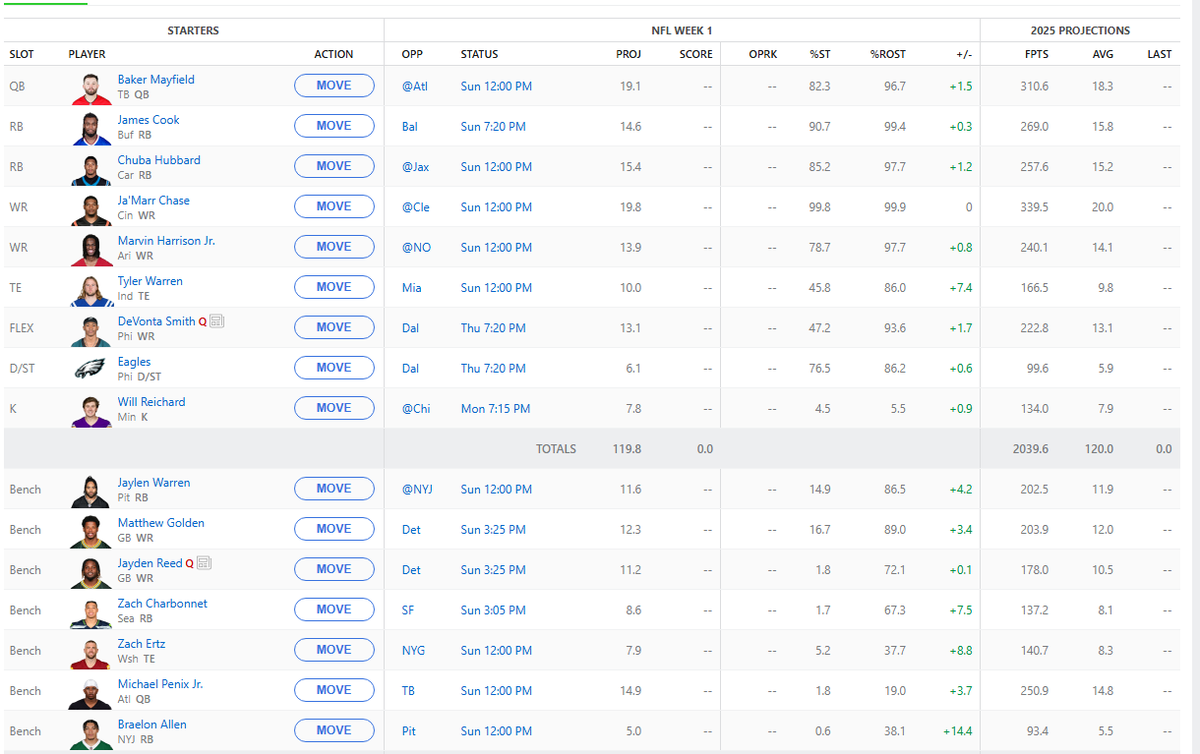Open Ja'Marr Chase player link
Viewport: 1200px width, 754px height.
[154, 200]
